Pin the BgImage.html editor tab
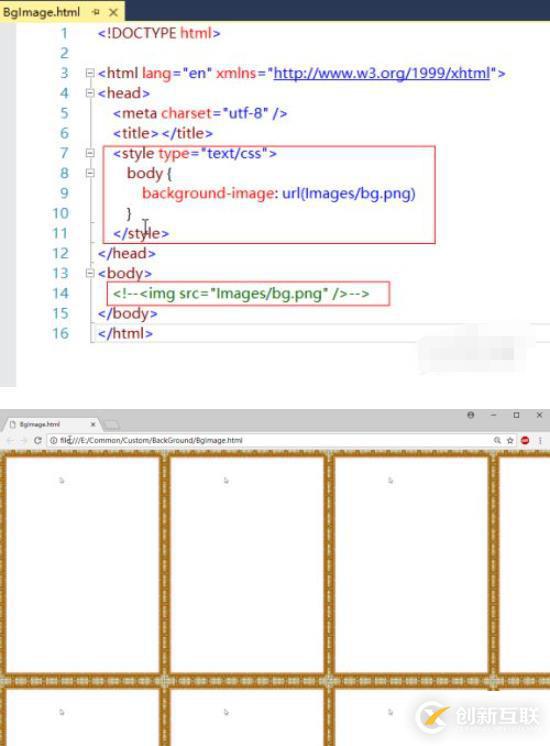The height and width of the screenshot is (746, 550). [97, 12]
